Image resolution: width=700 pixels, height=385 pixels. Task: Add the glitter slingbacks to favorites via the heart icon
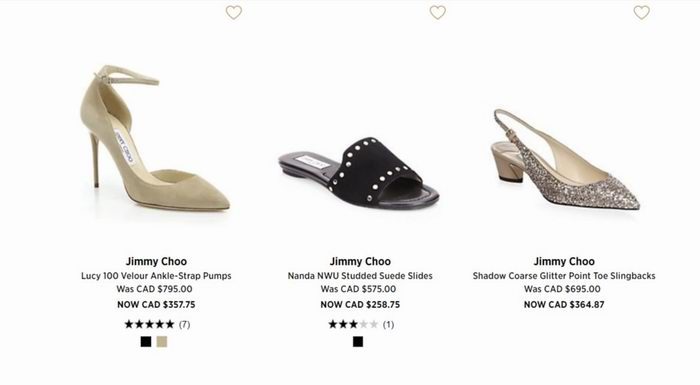pyautogui.click(x=642, y=13)
